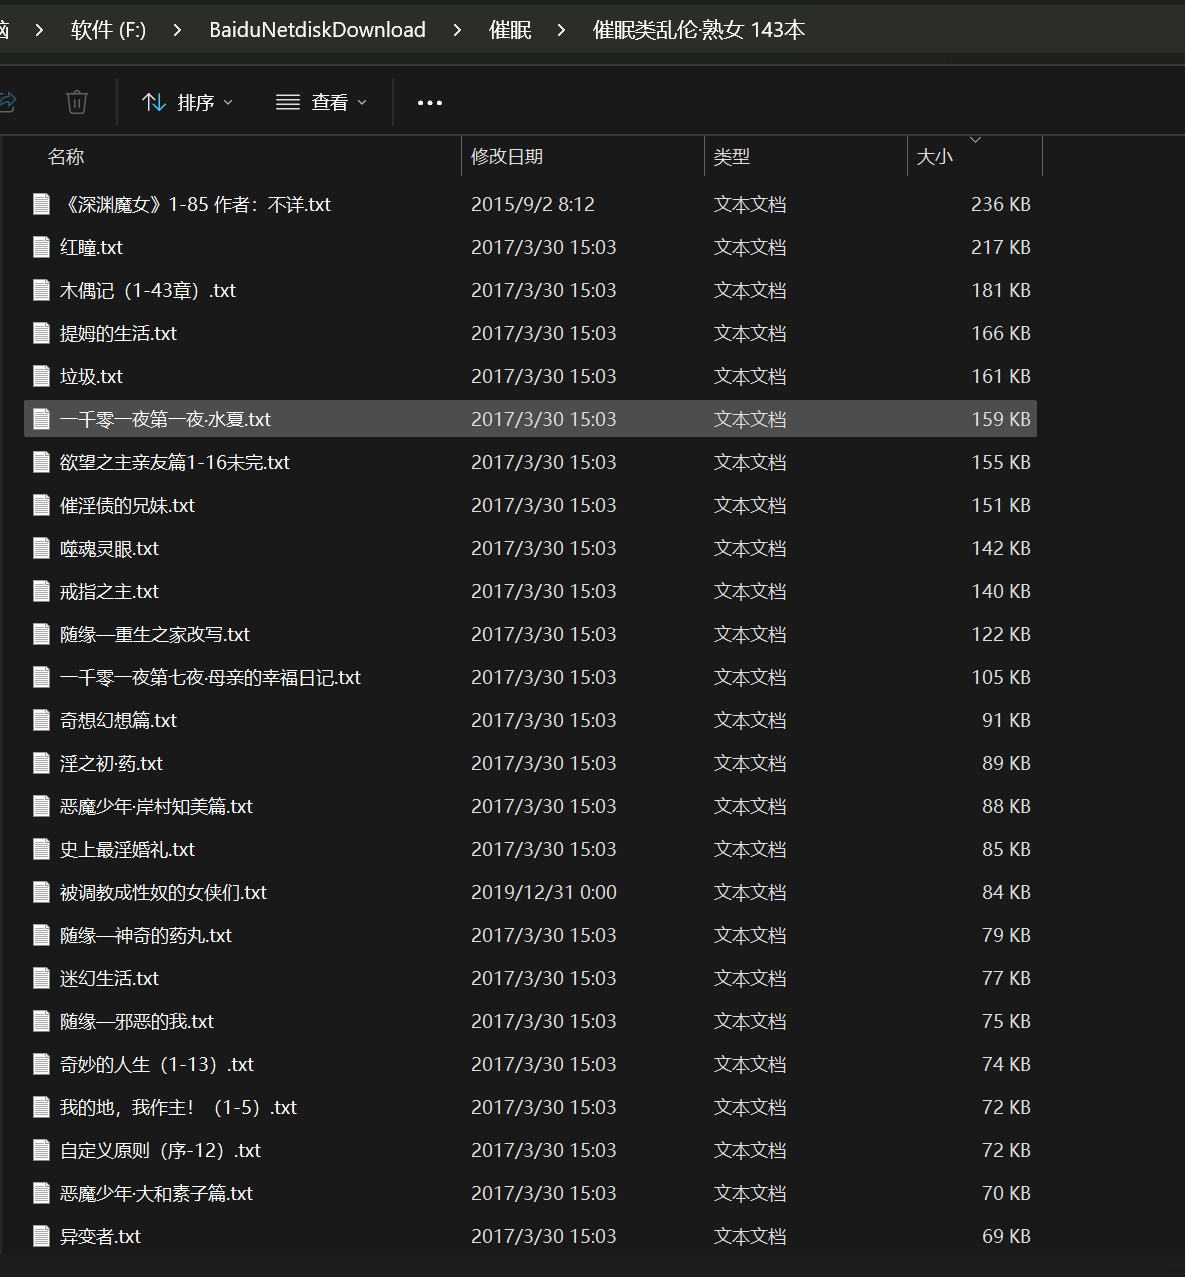Navigate to BaiduNetdiskDownload in the address bar
1185x1277 pixels.
317,30
